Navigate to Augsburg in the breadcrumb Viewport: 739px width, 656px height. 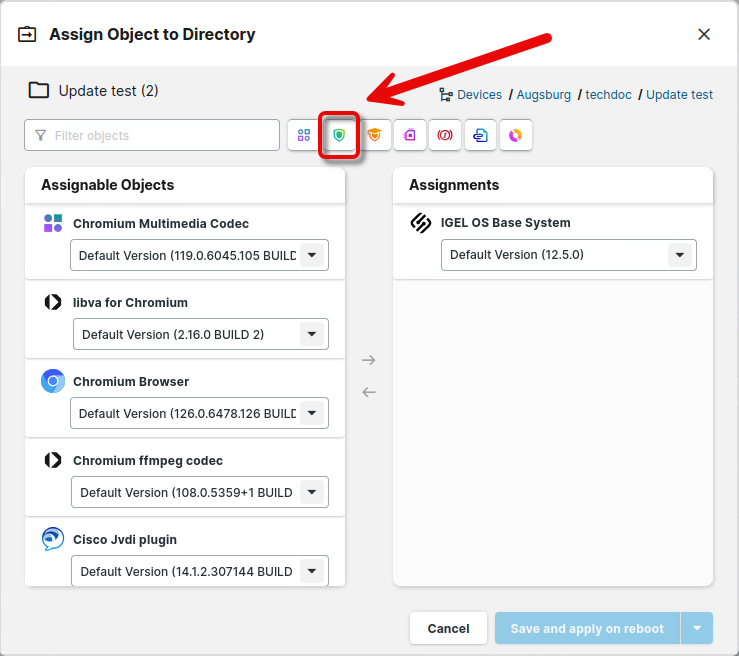[x=544, y=95]
